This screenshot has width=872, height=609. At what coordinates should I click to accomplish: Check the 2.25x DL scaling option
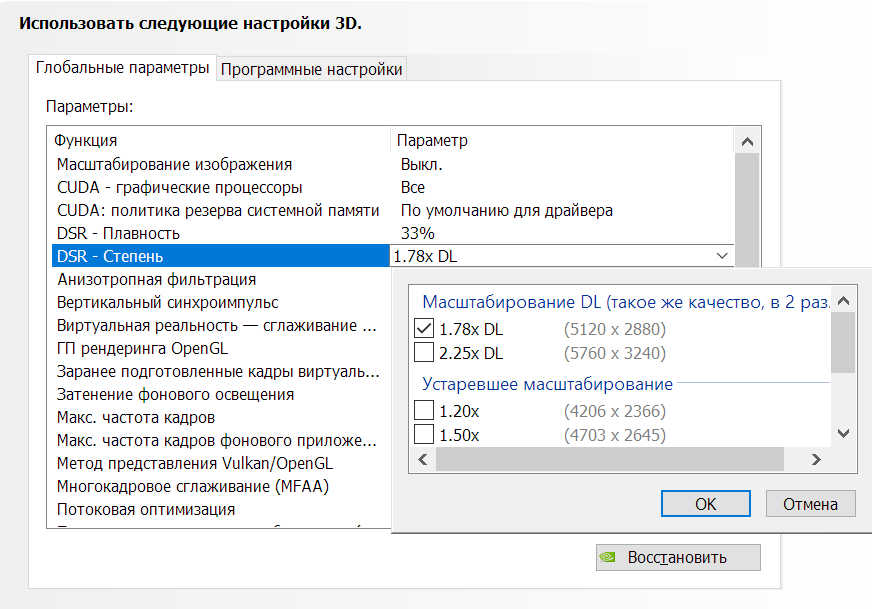424,353
